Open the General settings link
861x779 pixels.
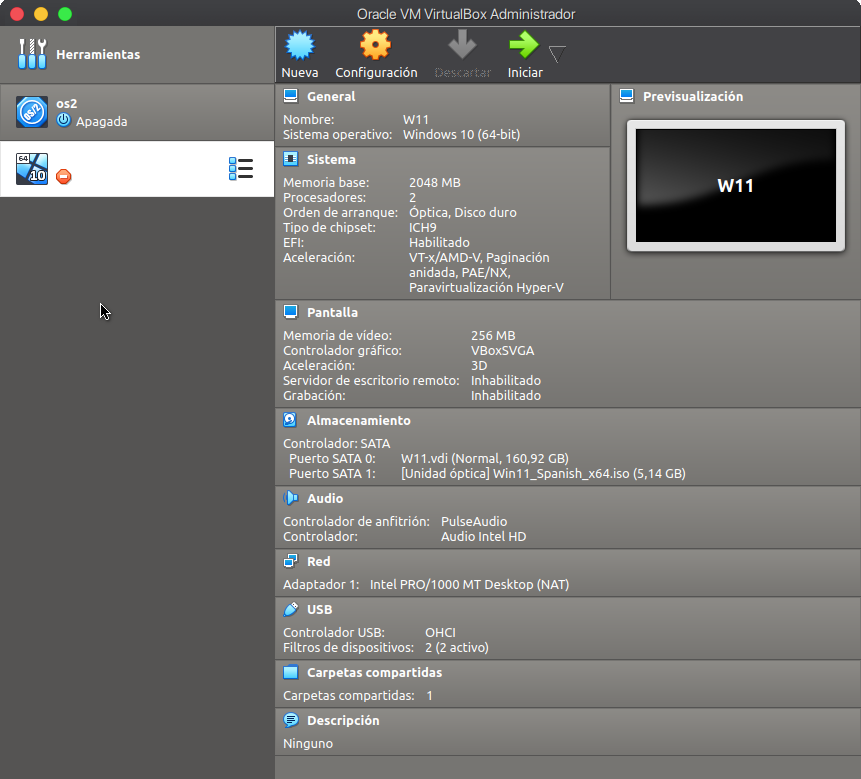[x=331, y=97]
